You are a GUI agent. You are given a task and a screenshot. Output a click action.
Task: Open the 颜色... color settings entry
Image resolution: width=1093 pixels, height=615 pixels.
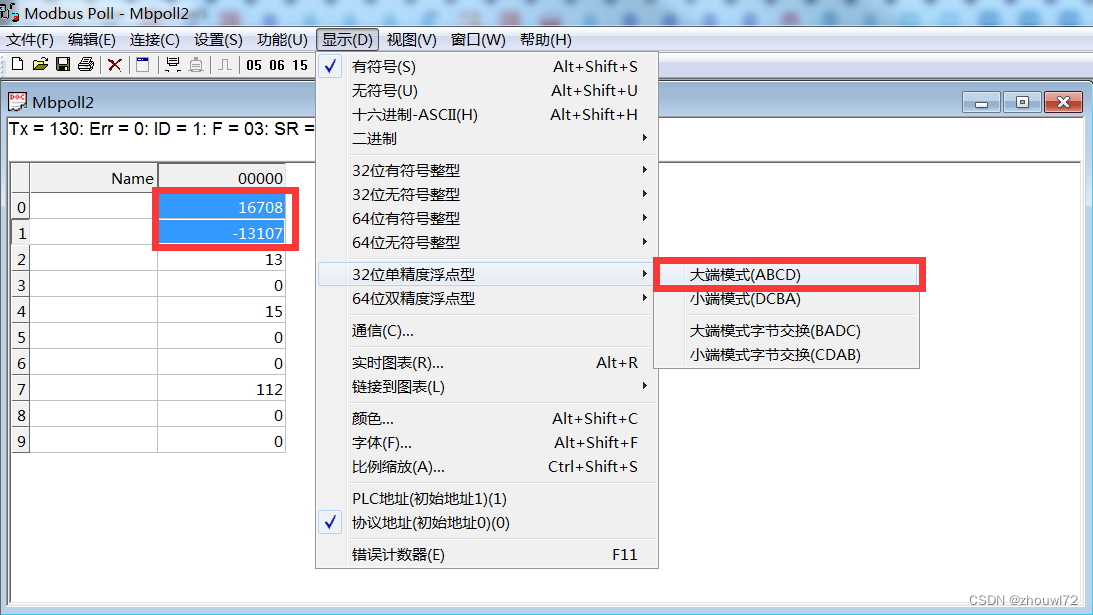487,418
